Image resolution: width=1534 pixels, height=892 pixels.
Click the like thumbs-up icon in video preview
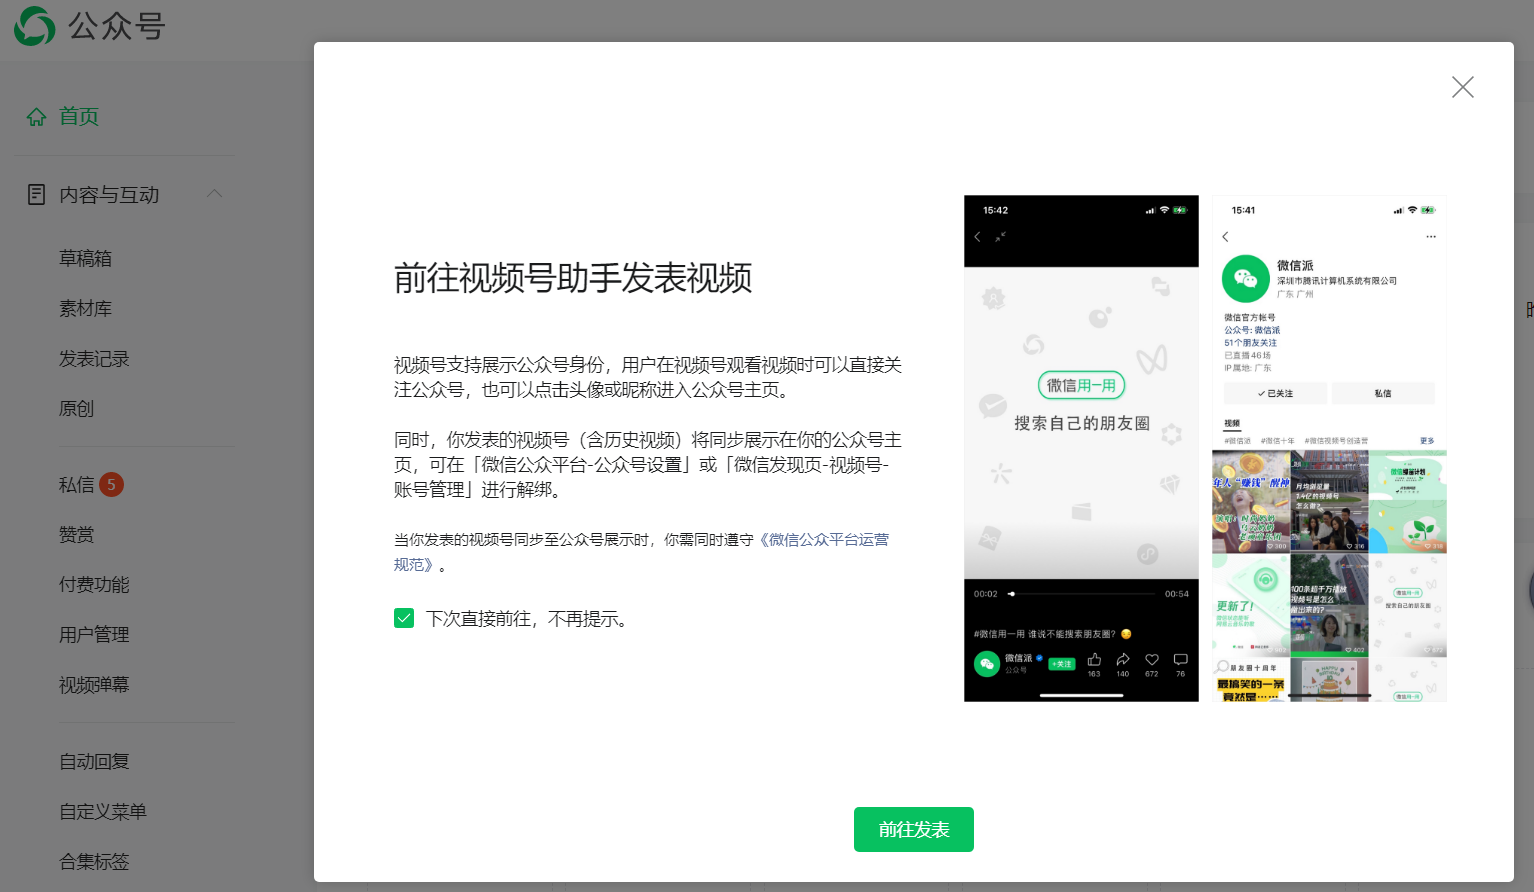(1094, 660)
